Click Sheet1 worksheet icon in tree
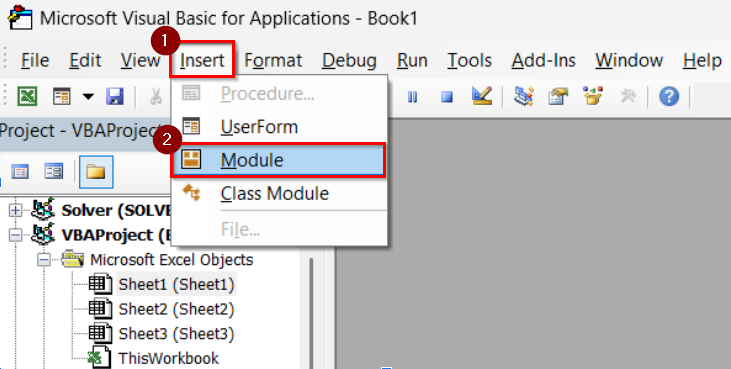Screen dimensions: 731x369 tap(101, 284)
